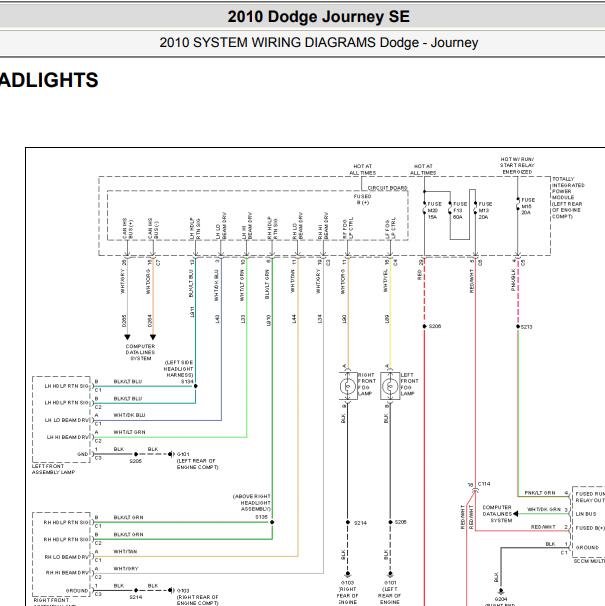605x606 pixels.
Task: Click the L33 circuit number label
Action: (243, 319)
